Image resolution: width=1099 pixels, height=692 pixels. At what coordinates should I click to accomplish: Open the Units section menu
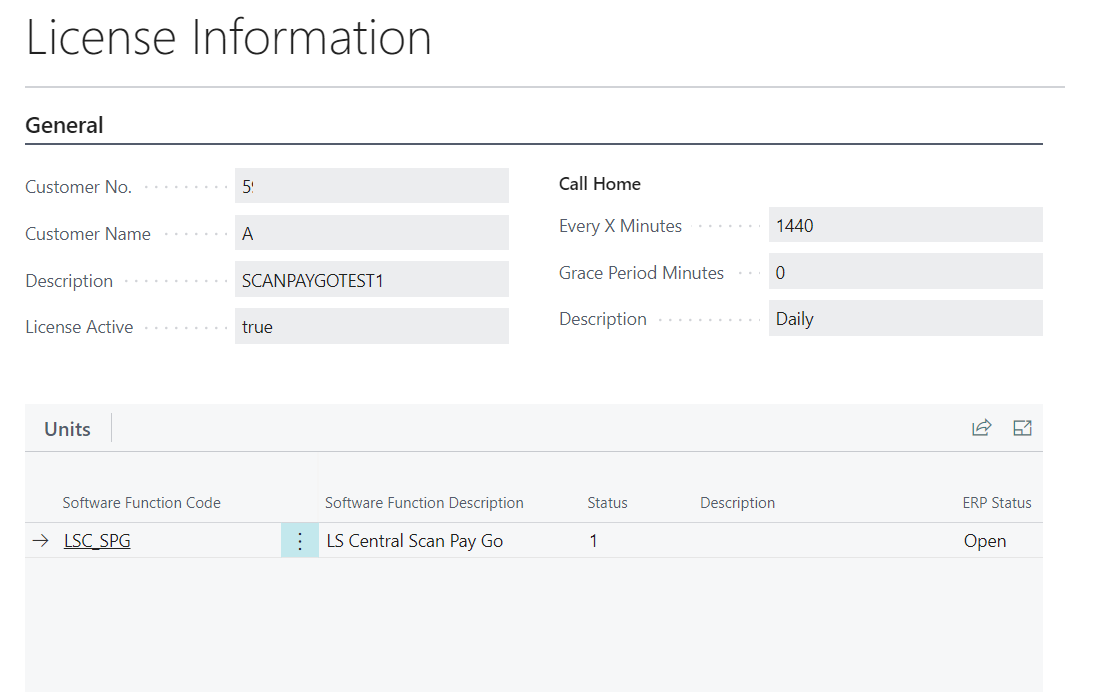pyautogui.click(x=67, y=429)
